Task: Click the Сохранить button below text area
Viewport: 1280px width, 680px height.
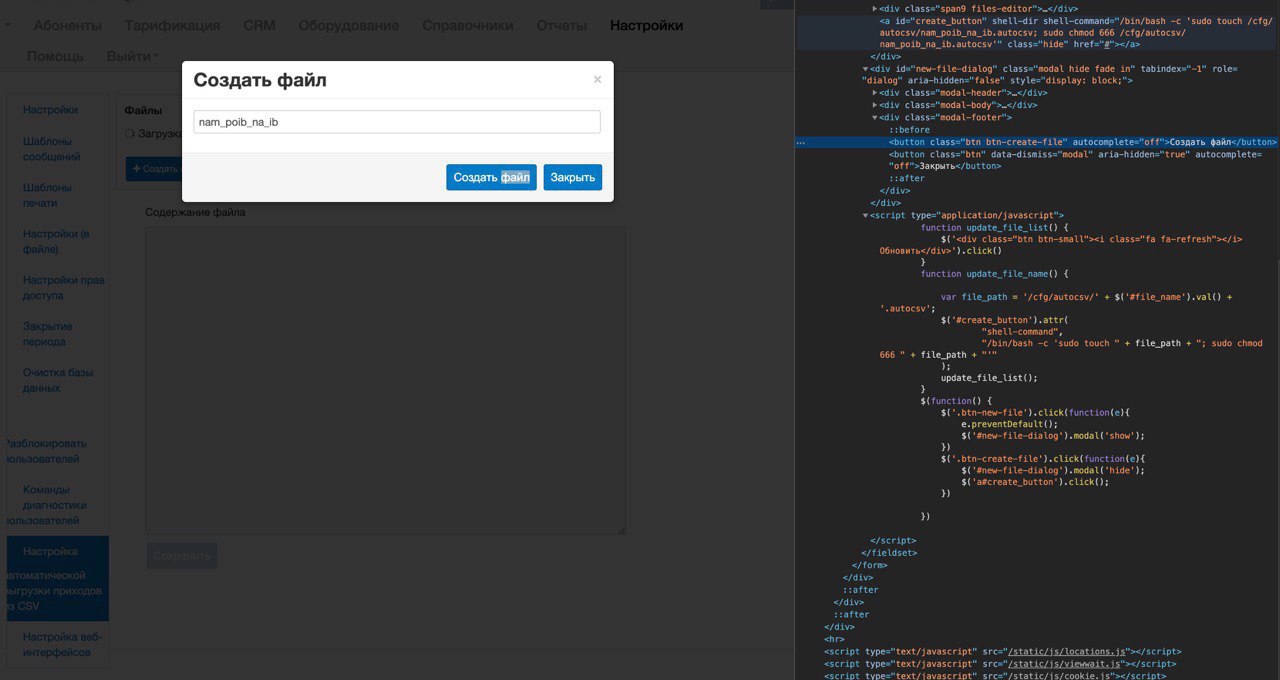Action: coord(181,556)
